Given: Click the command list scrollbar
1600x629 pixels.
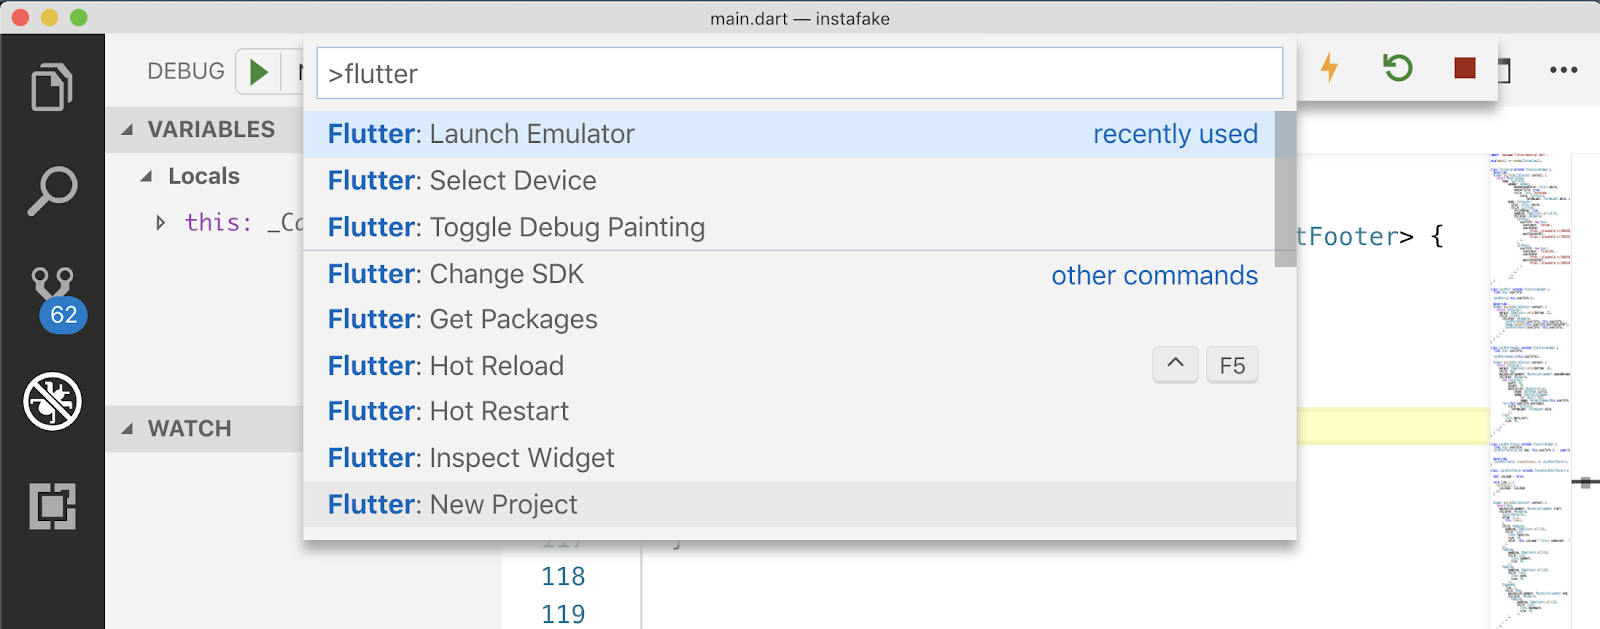Looking at the screenshot, I should pos(1286,189).
